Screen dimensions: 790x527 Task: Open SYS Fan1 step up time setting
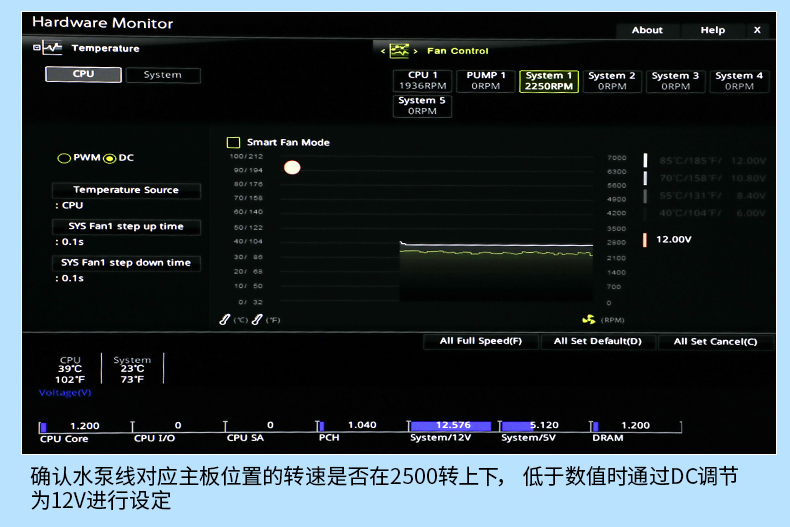126,227
